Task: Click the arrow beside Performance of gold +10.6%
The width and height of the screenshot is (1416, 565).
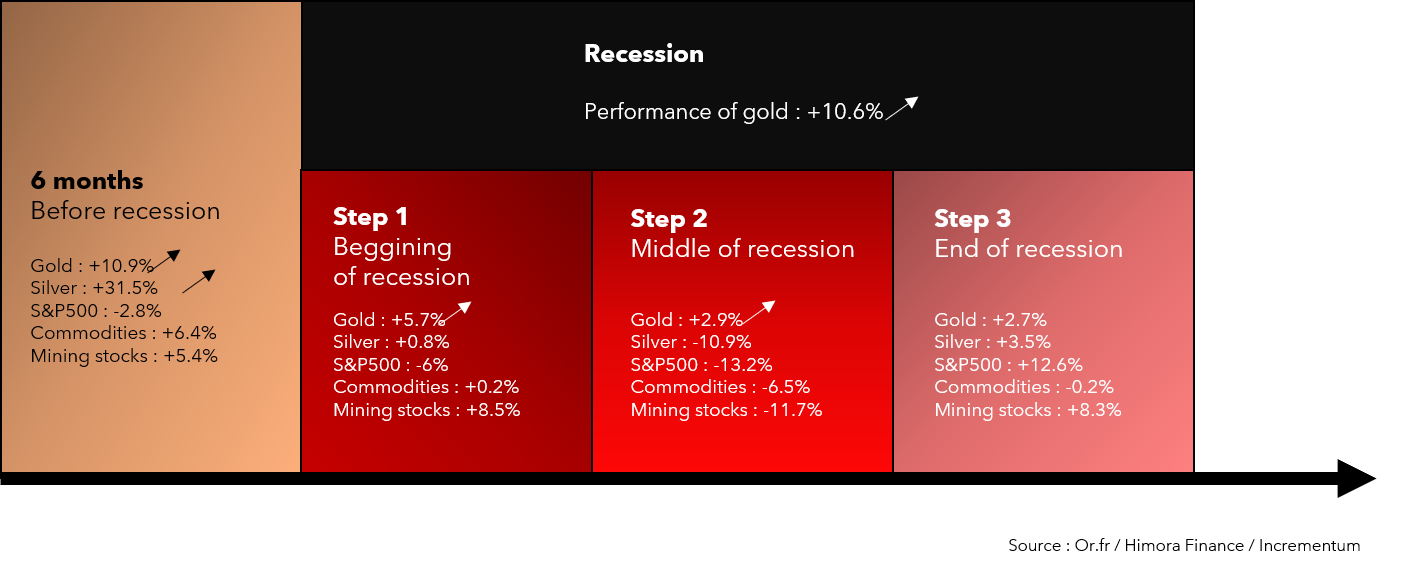Action: pos(902,108)
